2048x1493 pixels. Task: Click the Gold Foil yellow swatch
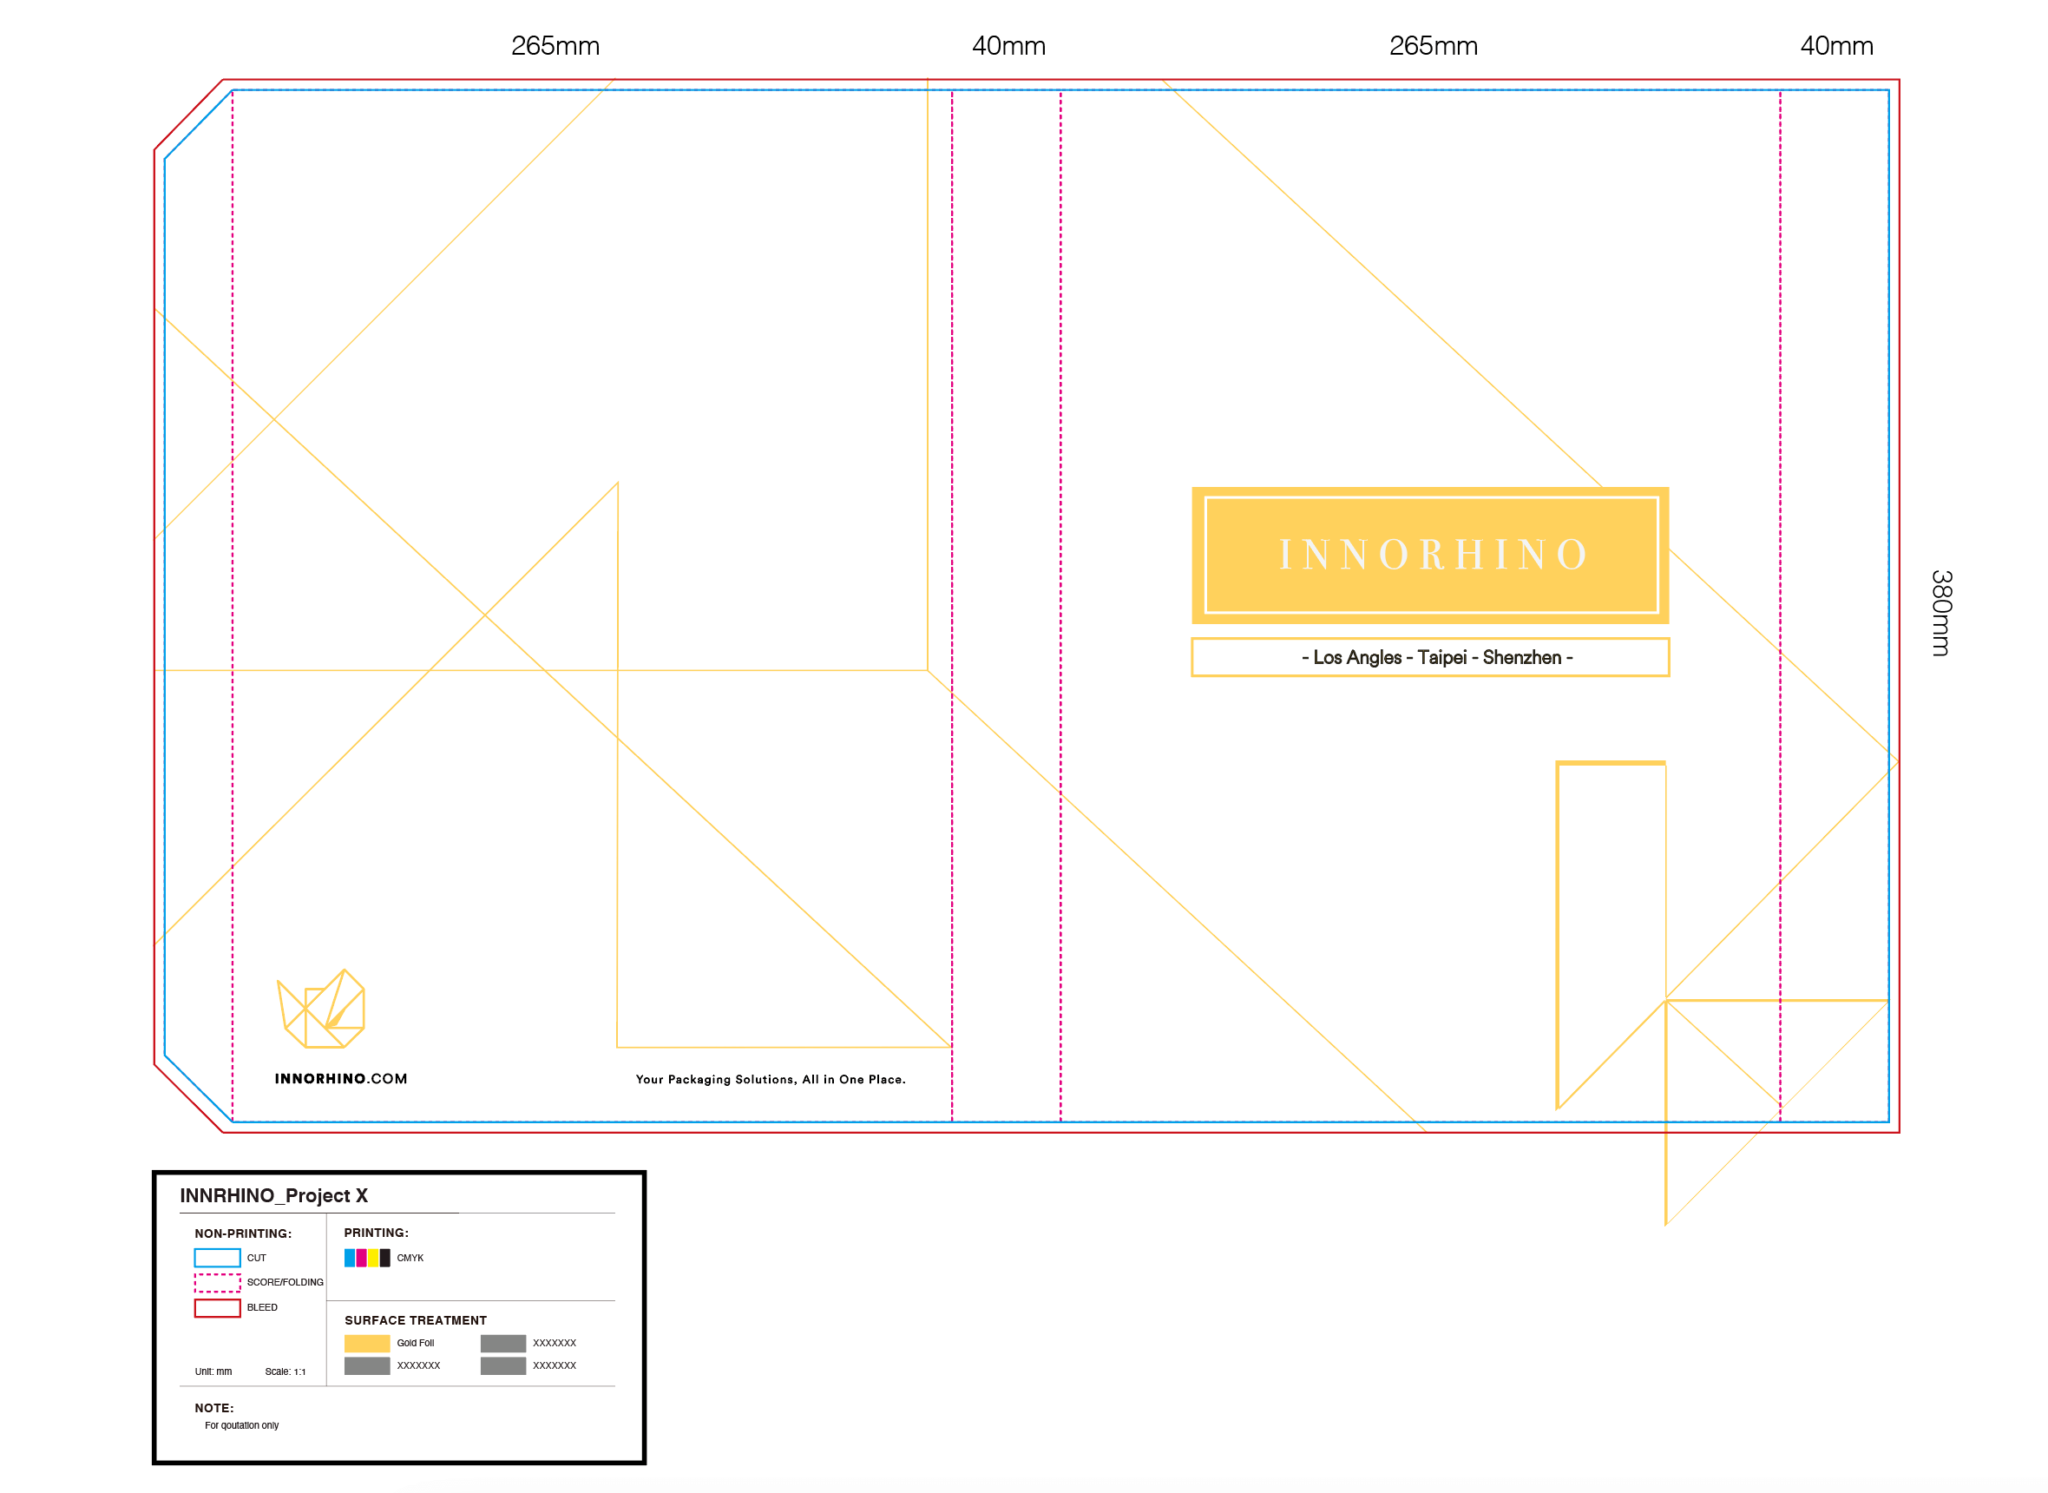[x=366, y=1343]
